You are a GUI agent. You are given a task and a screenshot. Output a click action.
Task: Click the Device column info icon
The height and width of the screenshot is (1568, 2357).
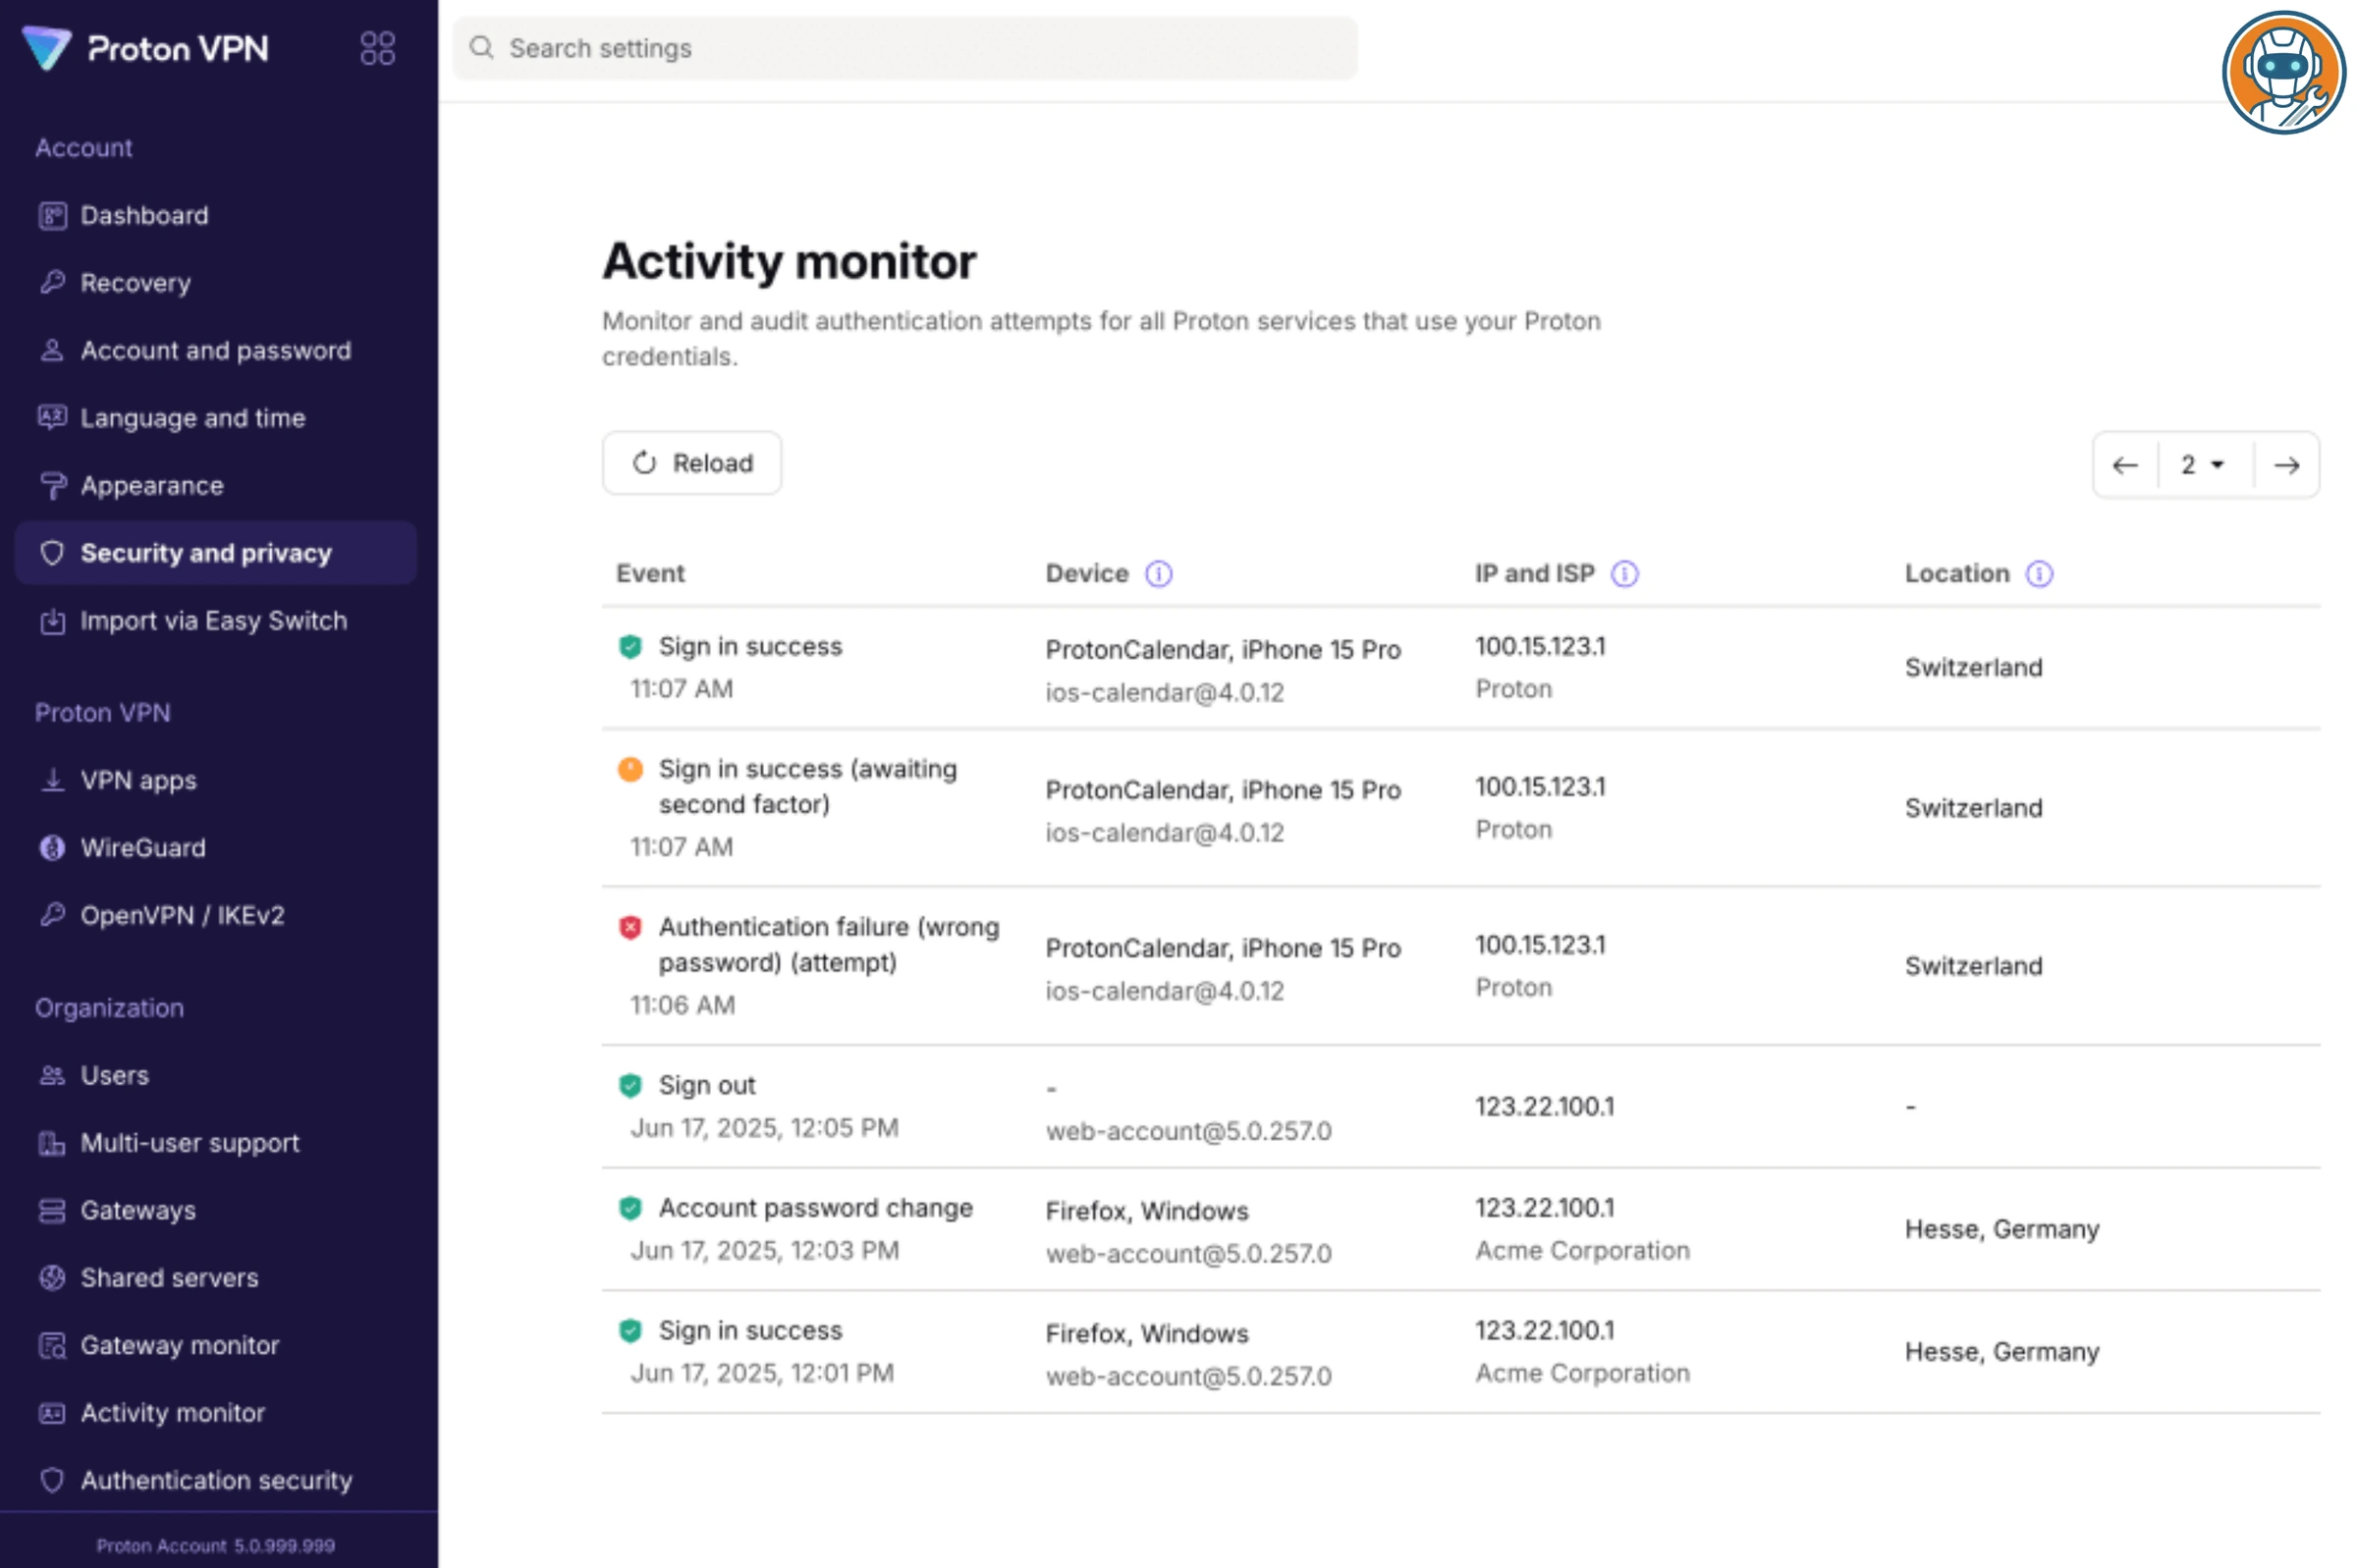(x=1158, y=574)
